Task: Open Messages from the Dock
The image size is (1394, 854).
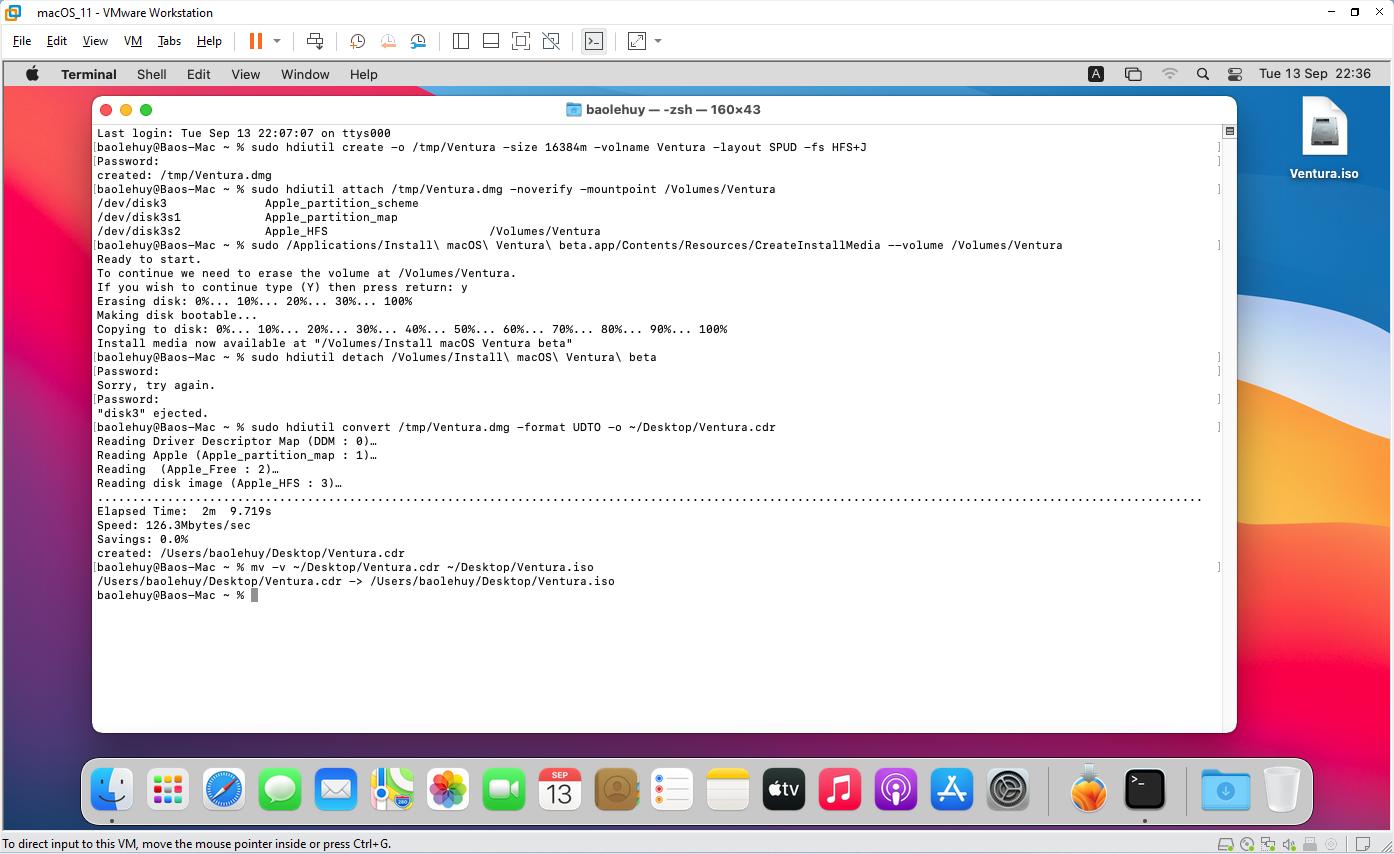Action: pos(280,791)
